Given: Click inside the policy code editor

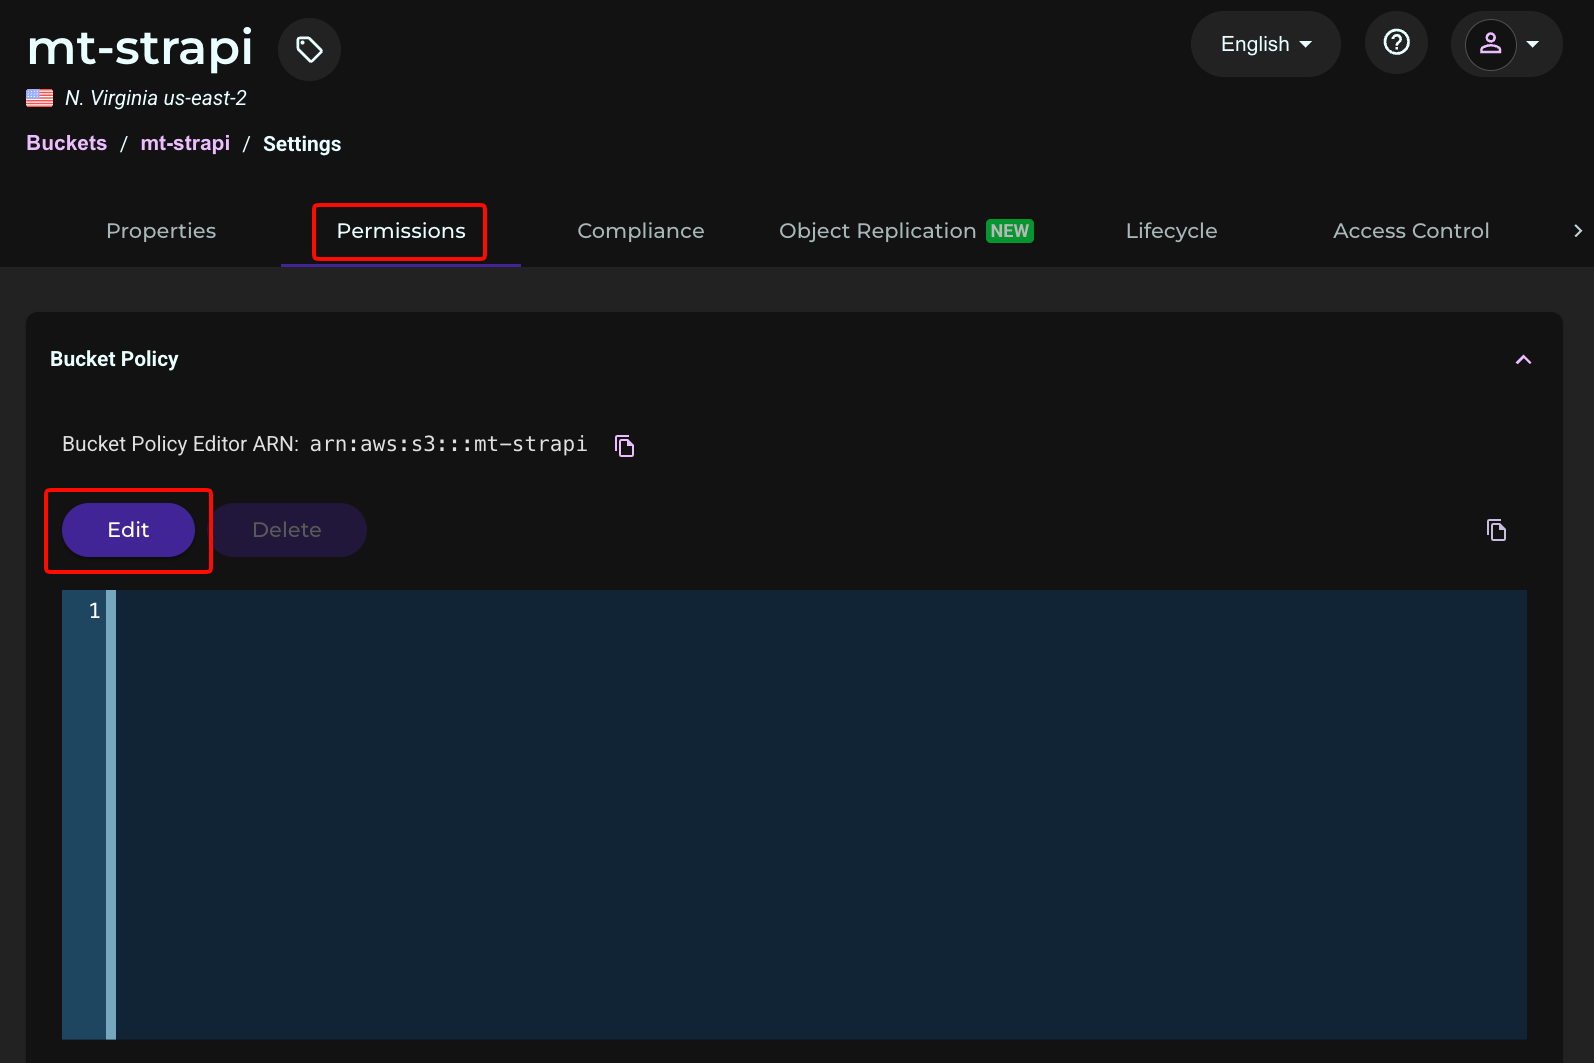Looking at the screenshot, I should click(x=821, y=814).
